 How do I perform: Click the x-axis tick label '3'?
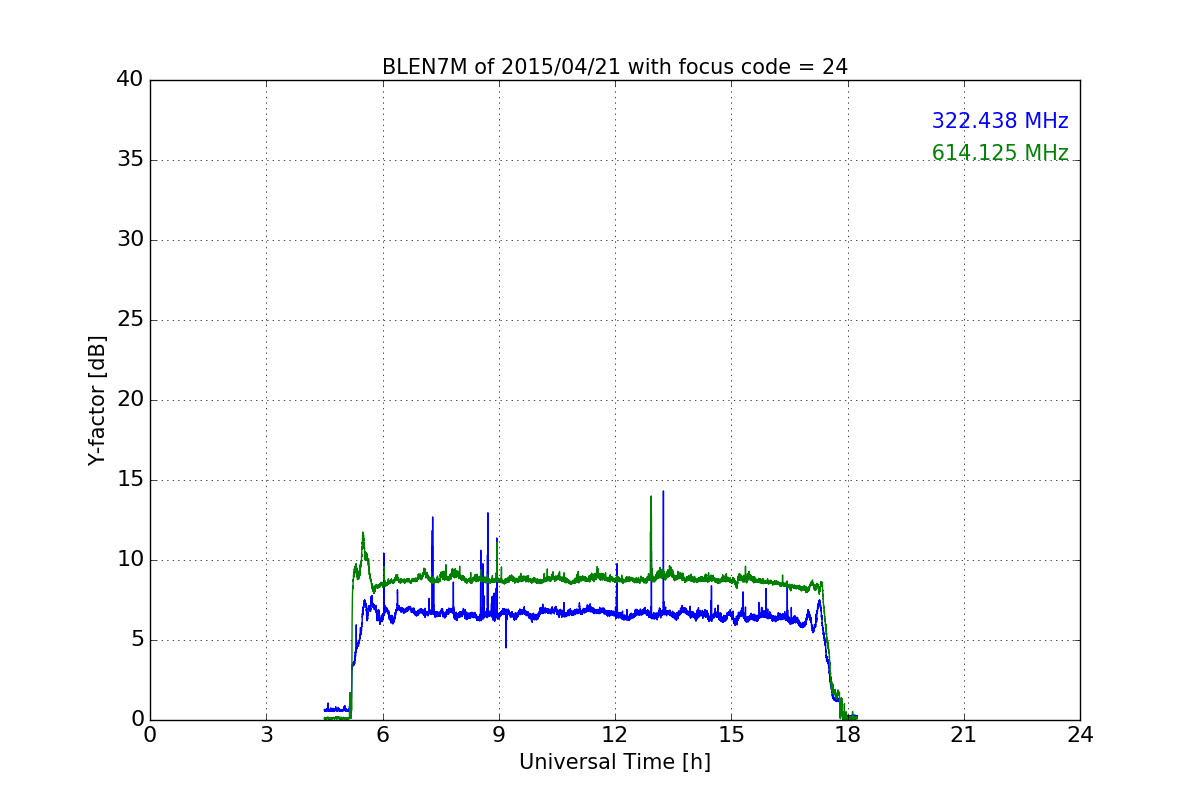[x=266, y=735]
